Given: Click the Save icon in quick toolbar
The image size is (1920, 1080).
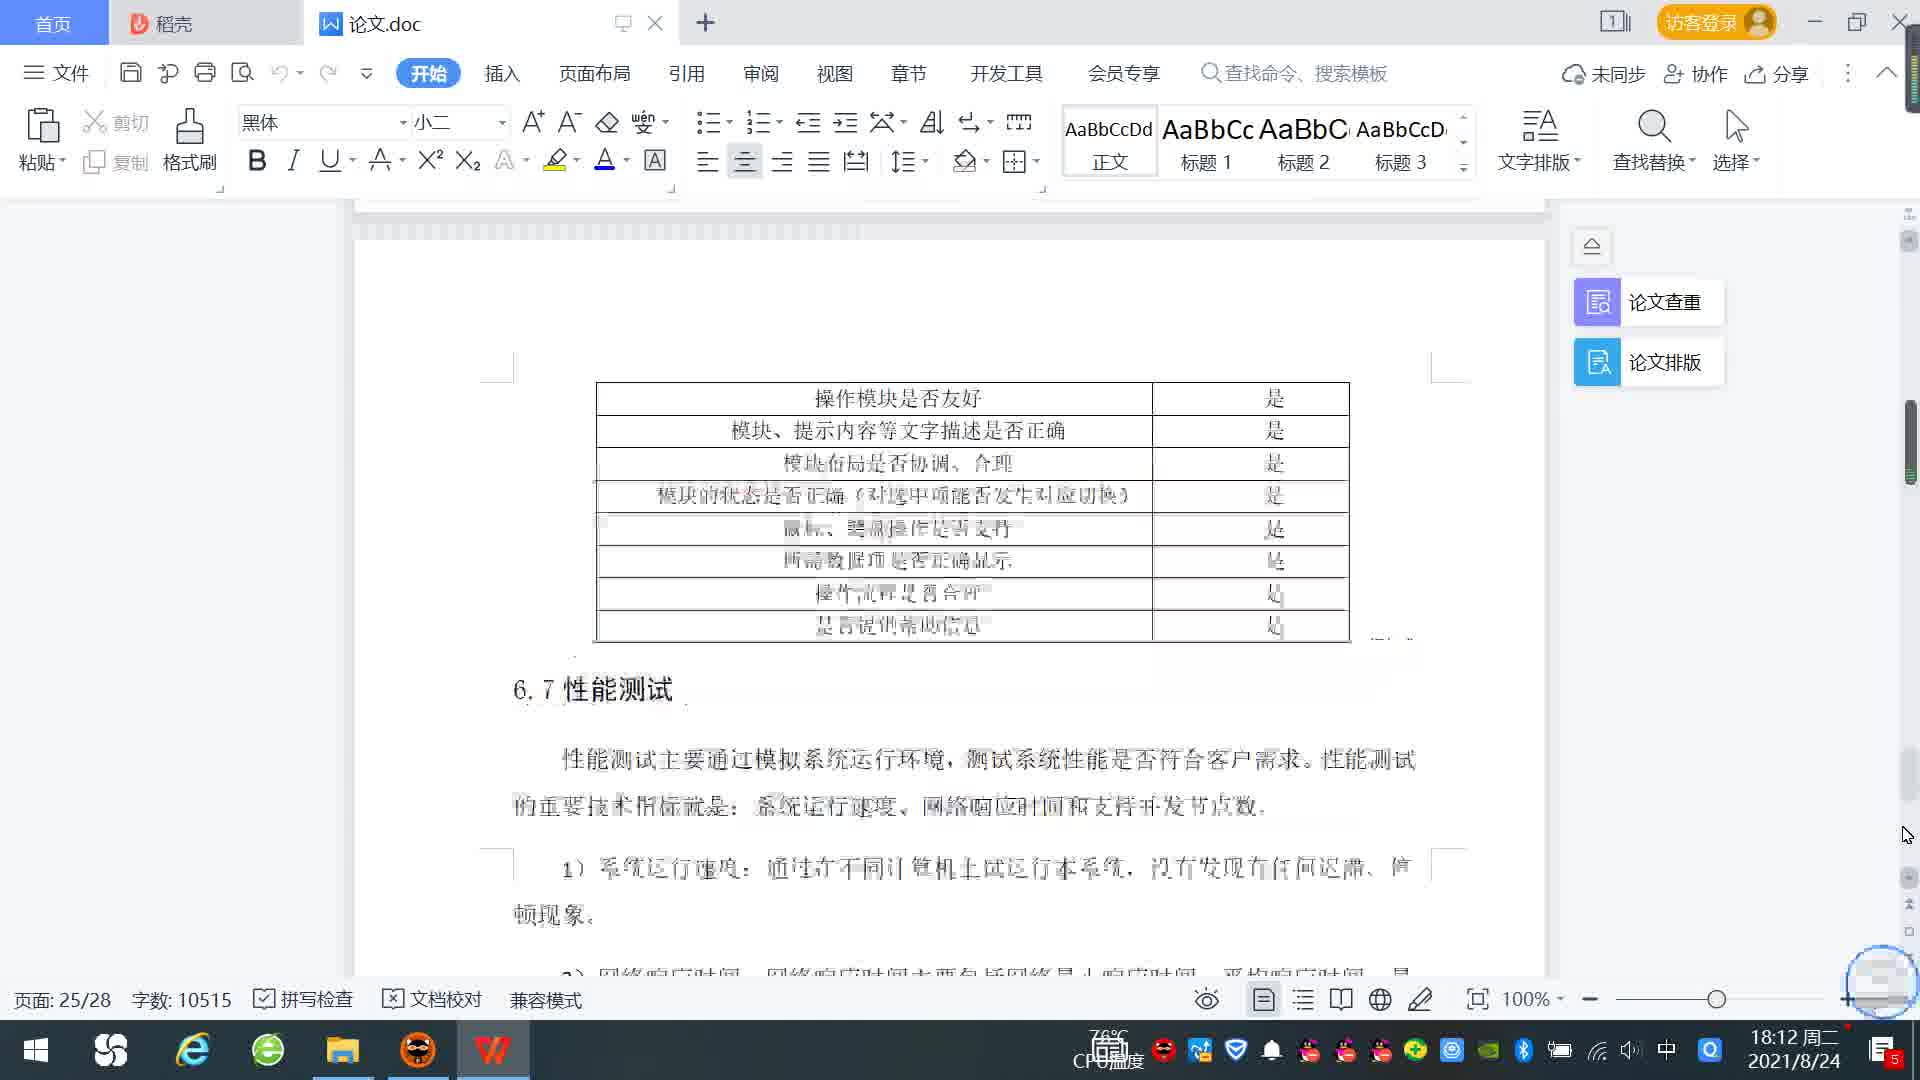Looking at the screenshot, I should coord(130,73).
